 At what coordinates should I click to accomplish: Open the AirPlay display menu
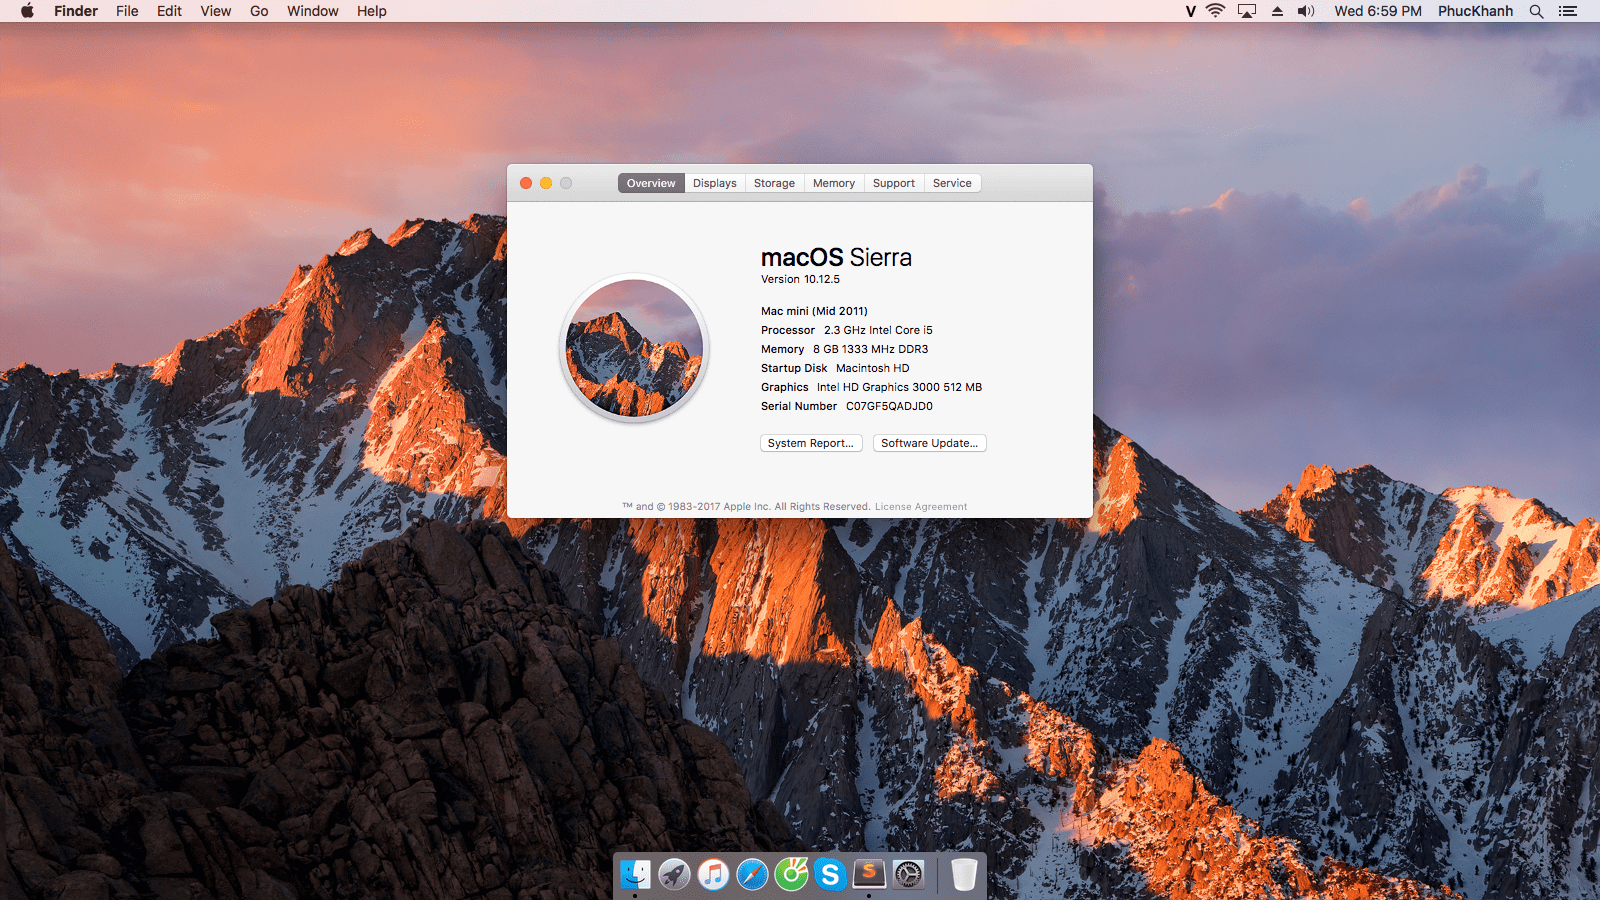[1246, 11]
